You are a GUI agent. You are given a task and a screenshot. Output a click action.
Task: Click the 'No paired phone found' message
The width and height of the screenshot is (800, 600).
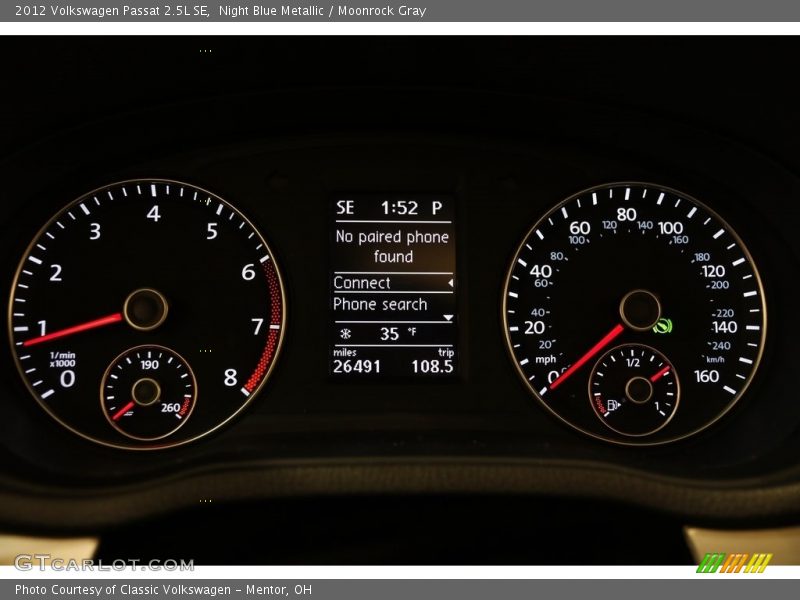(392, 246)
